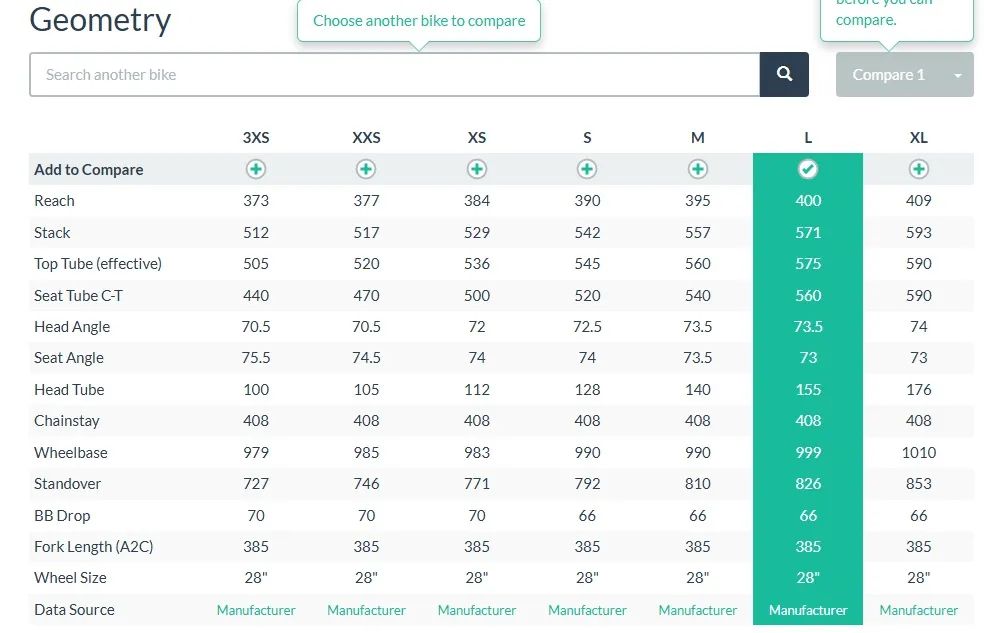Uncheck the selected L size checkmark
The height and width of the screenshot is (633, 984).
(x=808, y=169)
